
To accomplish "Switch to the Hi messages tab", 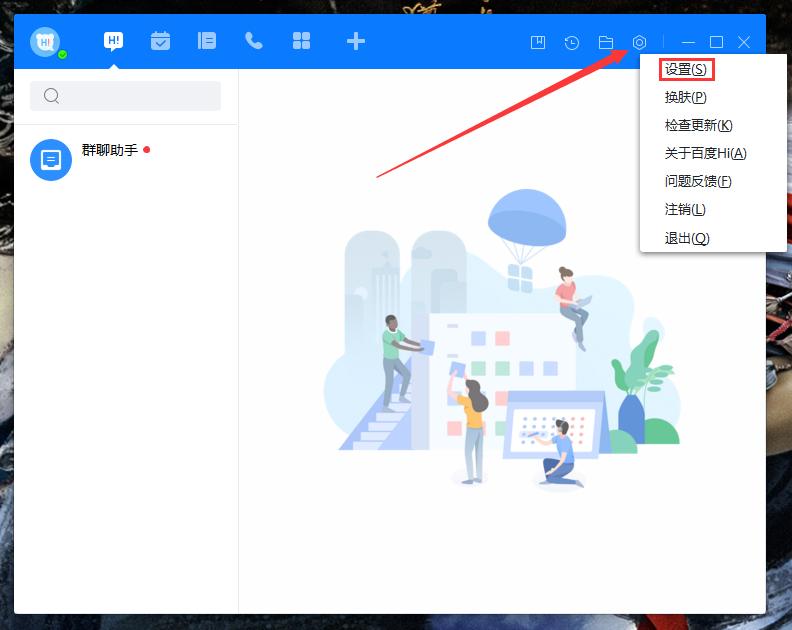I will pyautogui.click(x=114, y=41).
